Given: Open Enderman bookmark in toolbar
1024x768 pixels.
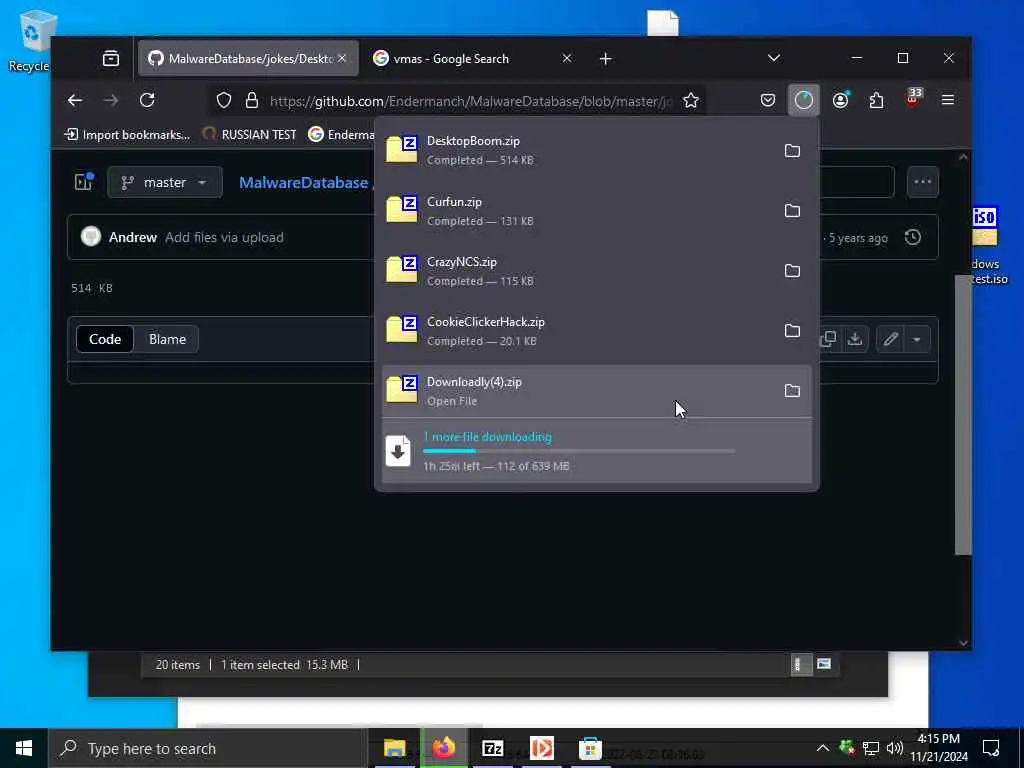Looking at the screenshot, I should pyautogui.click(x=342, y=135).
